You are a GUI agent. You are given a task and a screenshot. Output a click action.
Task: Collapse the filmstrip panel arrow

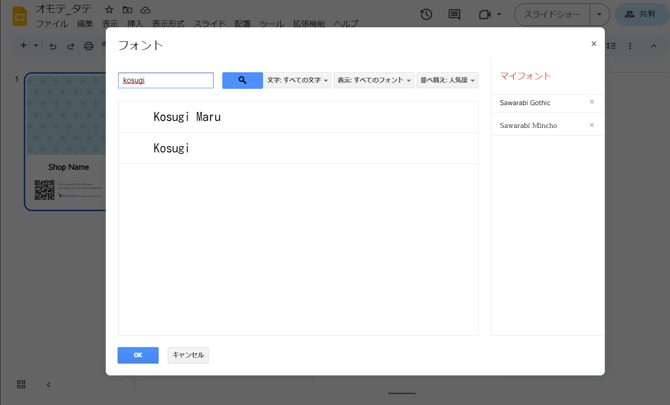pyautogui.click(x=48, y=384)
